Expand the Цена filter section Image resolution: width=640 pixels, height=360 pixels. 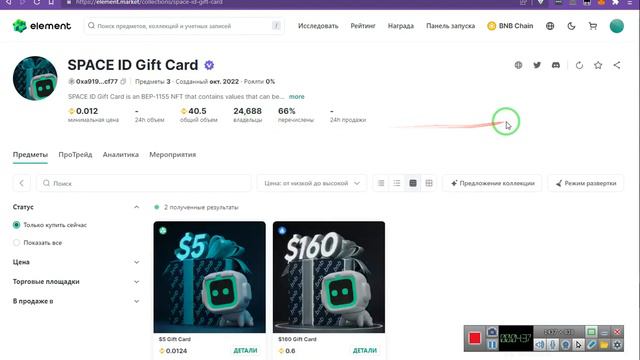[136, 262]
